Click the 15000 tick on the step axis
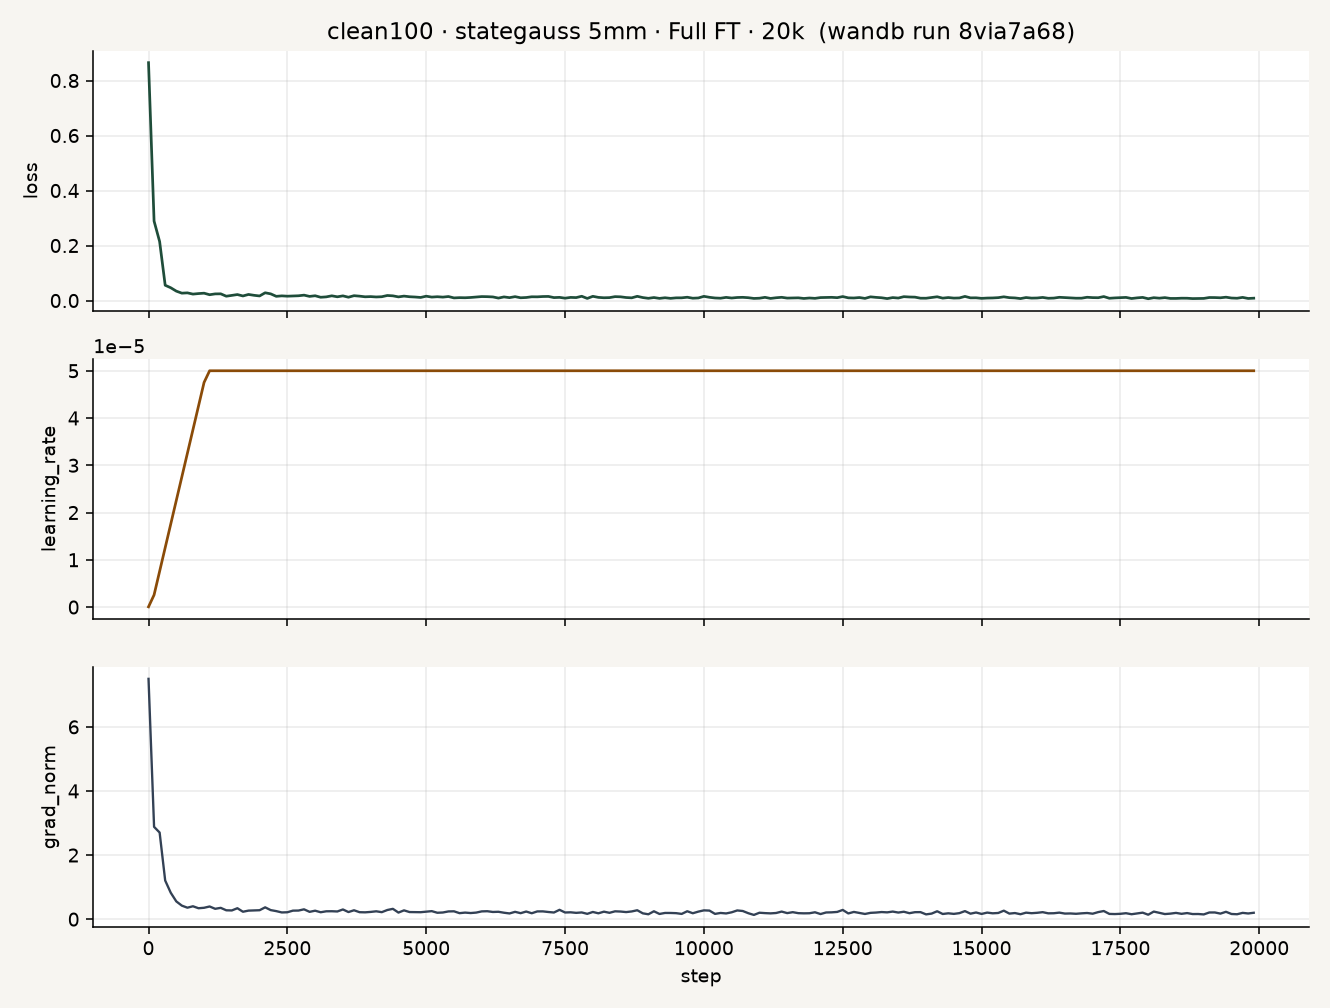 click(x=981, y=947)
